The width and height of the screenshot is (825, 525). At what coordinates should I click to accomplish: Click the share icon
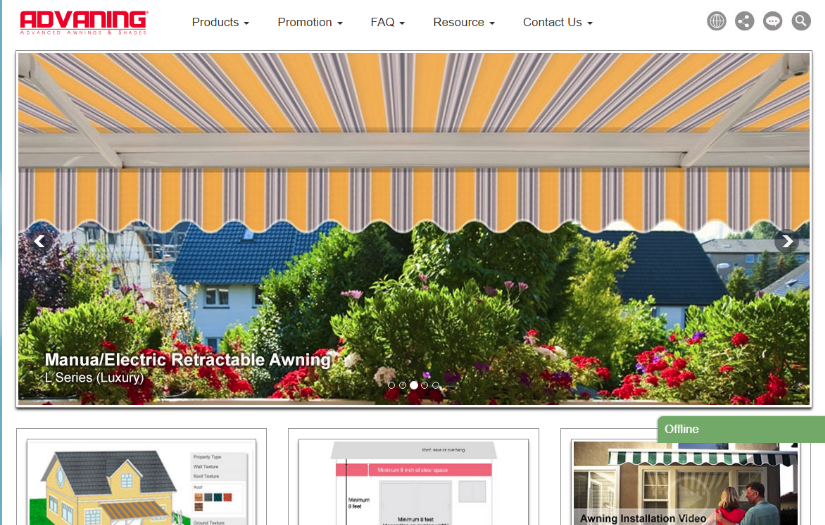744,21
